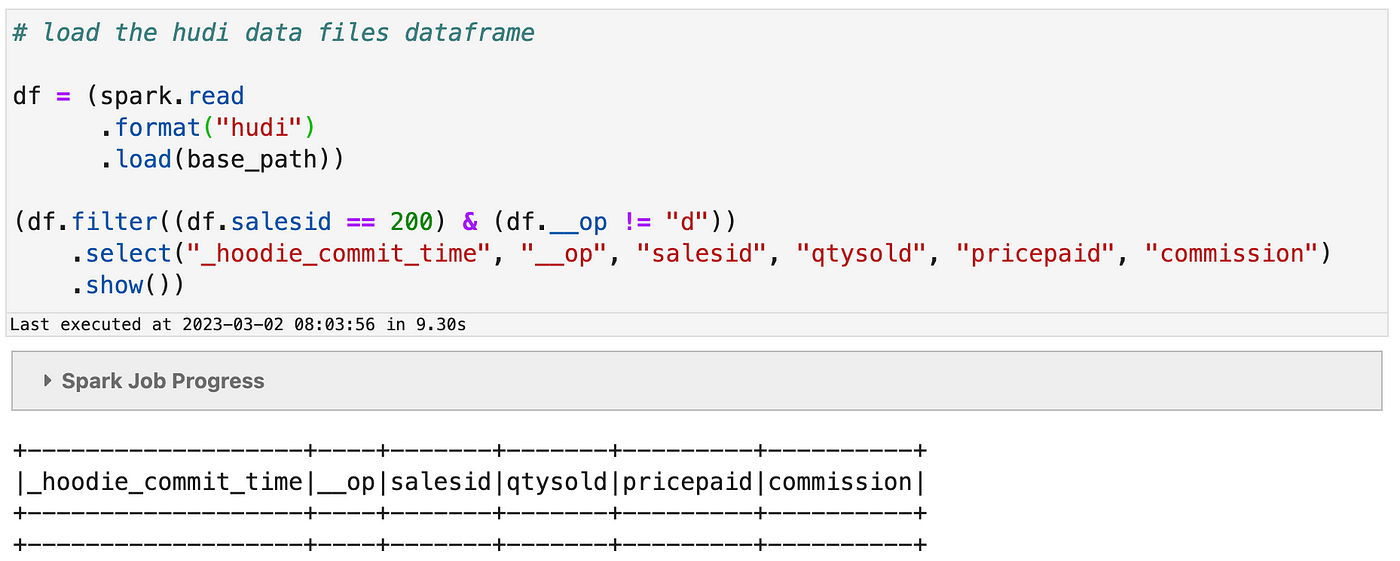Click the commission output column header
This screenshot has width=1400, height=561.
[840, 482]
